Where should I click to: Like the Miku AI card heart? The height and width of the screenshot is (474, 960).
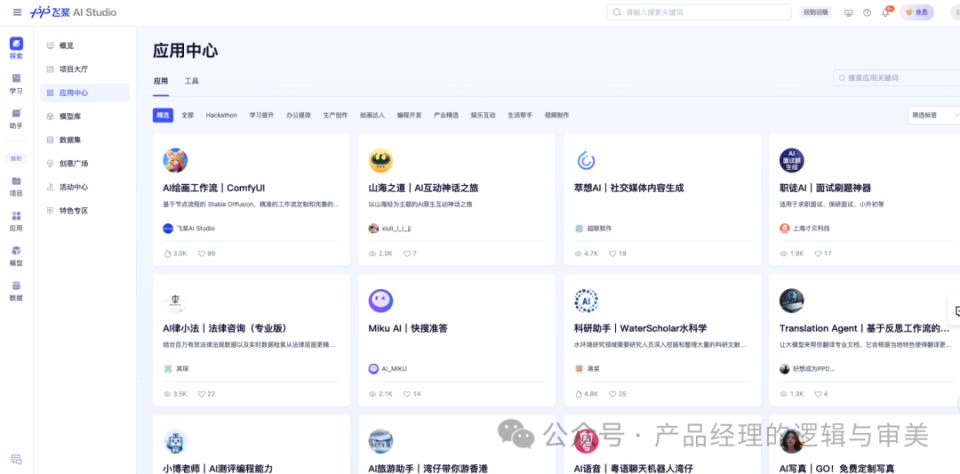point(407,394)
